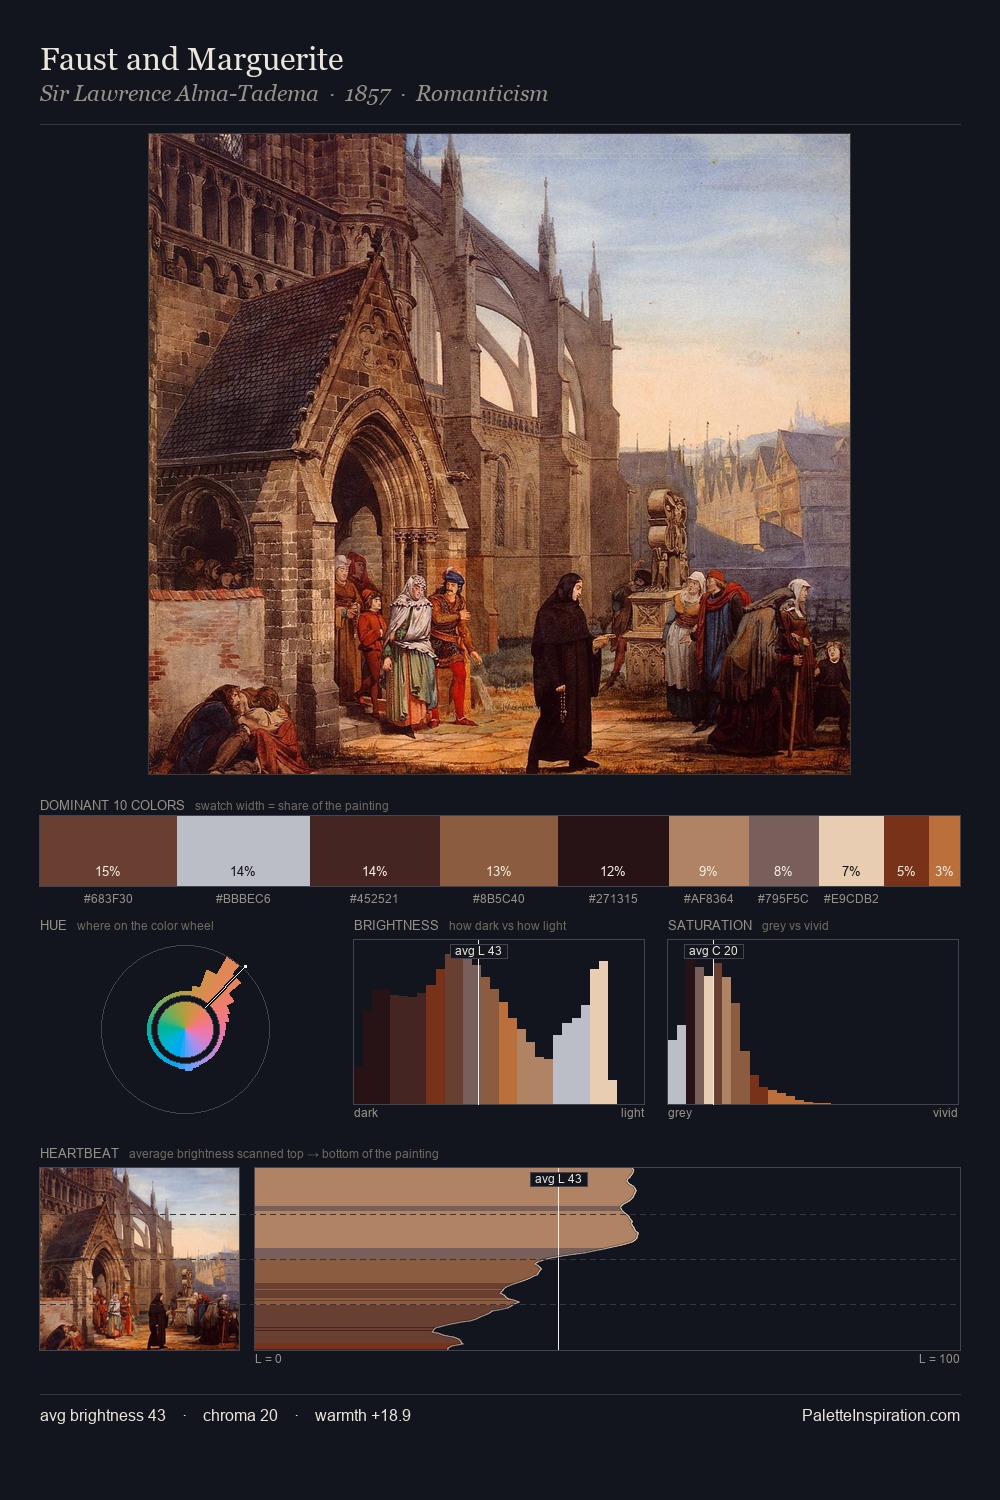The width and height of the screenshot is (1000, 1500).
Task: Click the BRIGHTNESS section heading
Action: coord(396,925)
